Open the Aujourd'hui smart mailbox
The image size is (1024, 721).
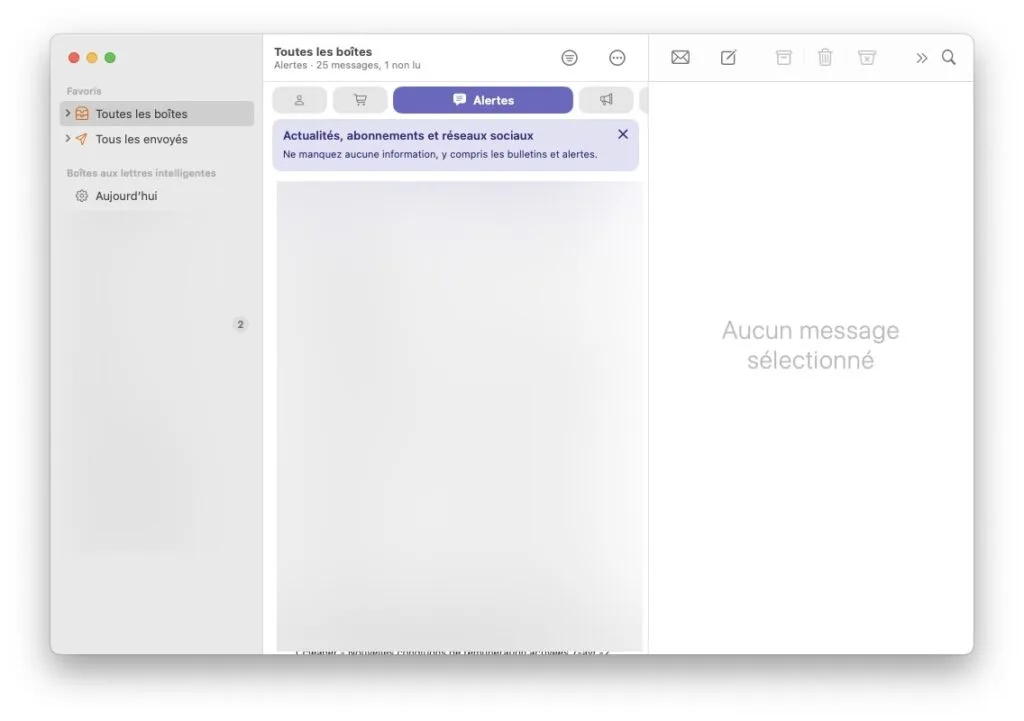point(157,196)
